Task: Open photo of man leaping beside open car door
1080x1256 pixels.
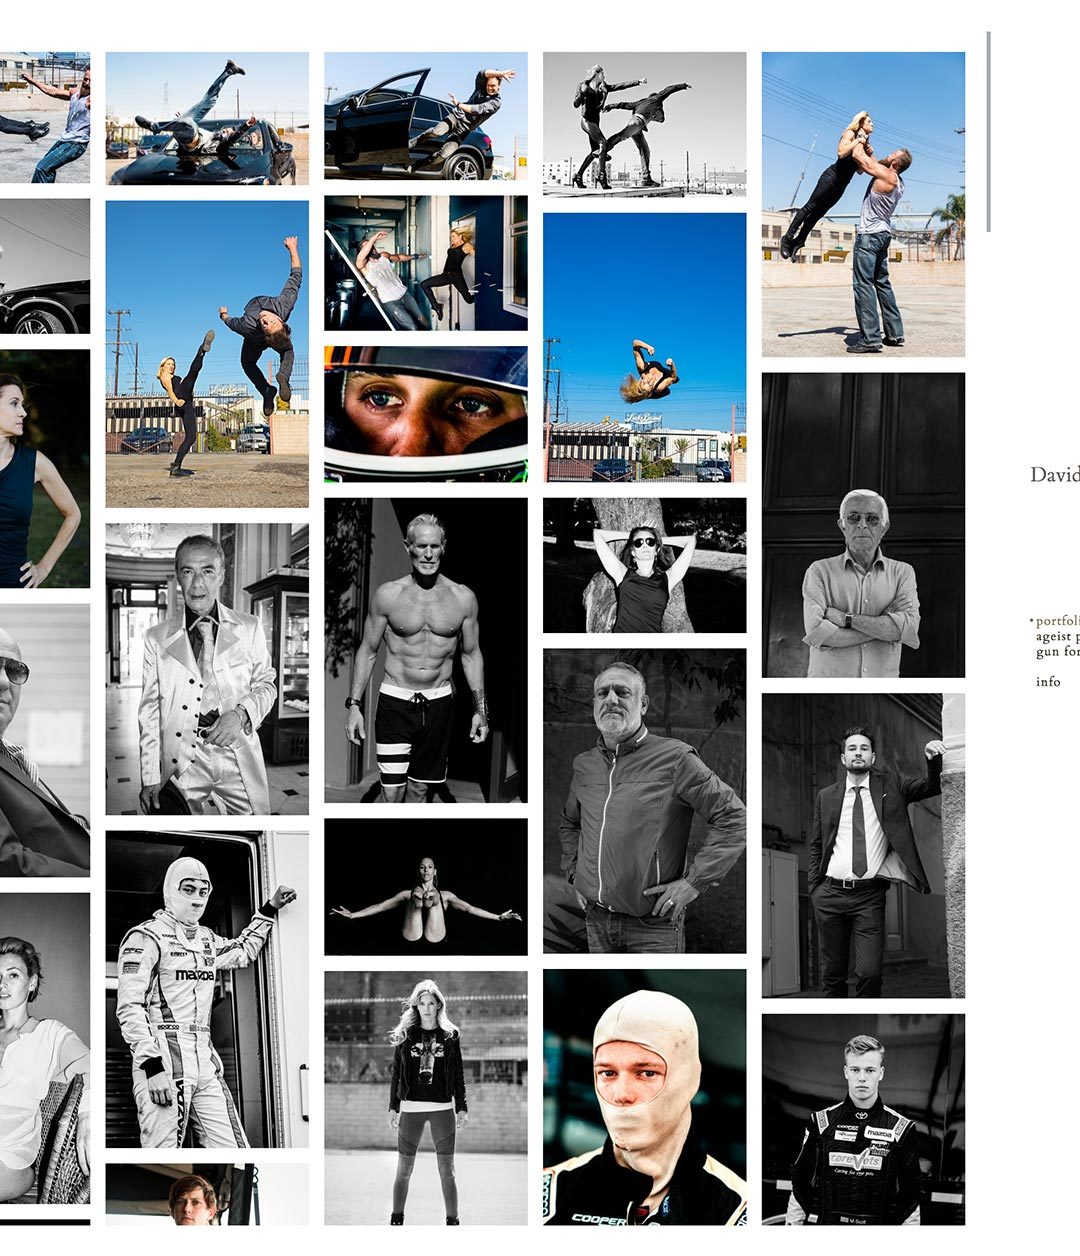Action: [426, 116]
